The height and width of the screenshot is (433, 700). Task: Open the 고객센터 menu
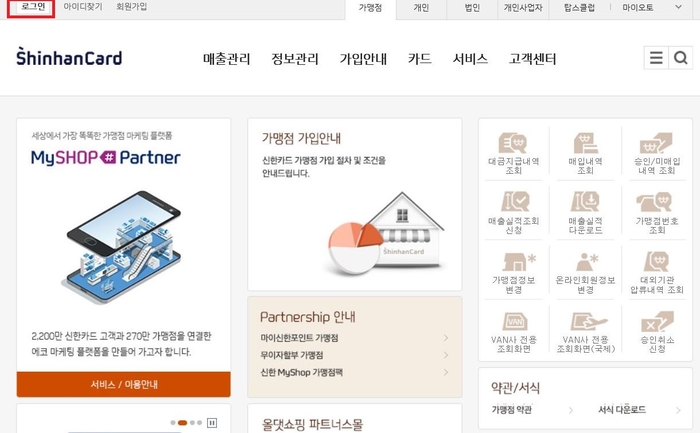click(x=533, y=59)
